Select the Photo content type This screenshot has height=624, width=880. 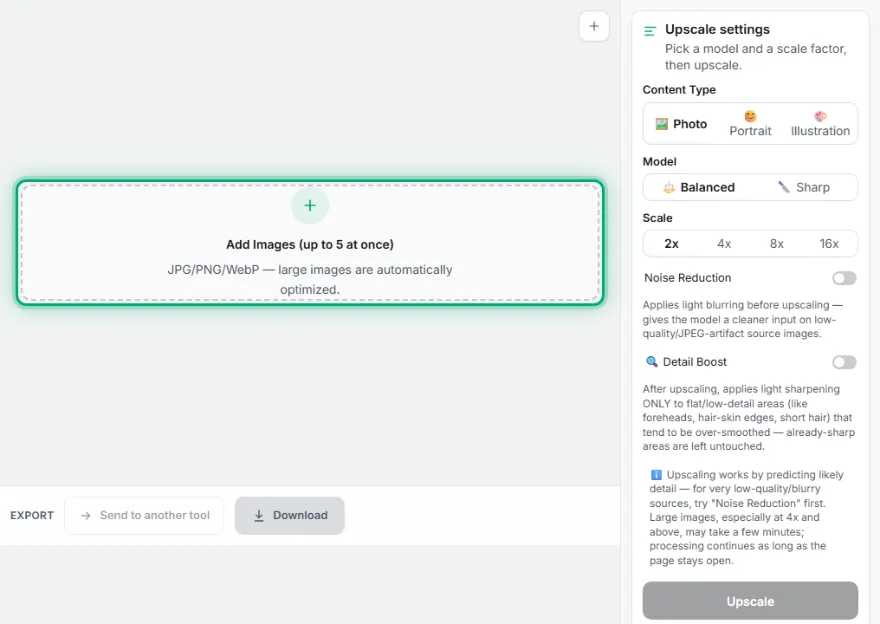681,124
